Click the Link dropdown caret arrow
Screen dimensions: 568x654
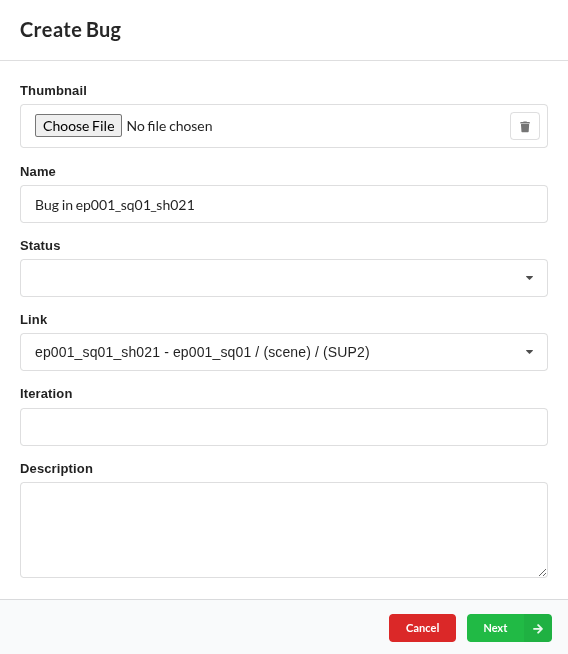(x=529, y=352)
